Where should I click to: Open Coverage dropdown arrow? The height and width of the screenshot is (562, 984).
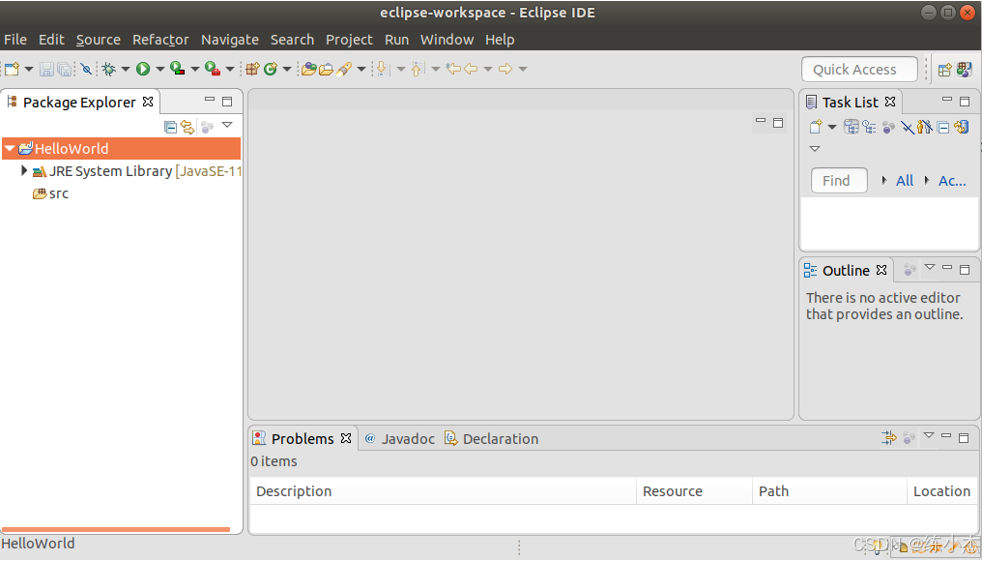pyautogui.click(x=195, y=69)
